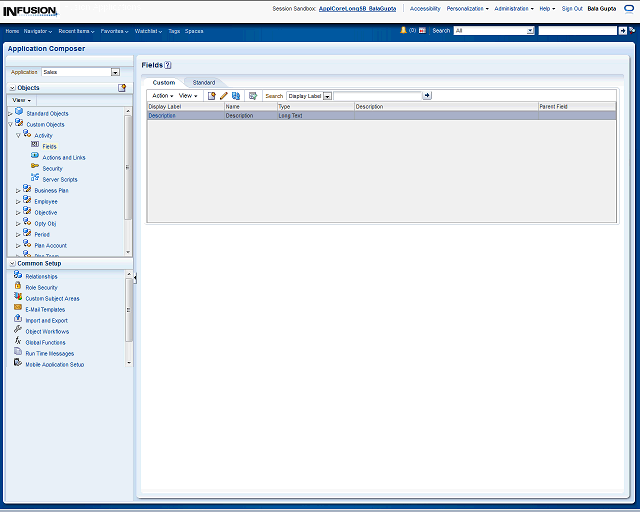Expand the Business Plan object node
Viewport: 640px width, 512px height.
17,190
